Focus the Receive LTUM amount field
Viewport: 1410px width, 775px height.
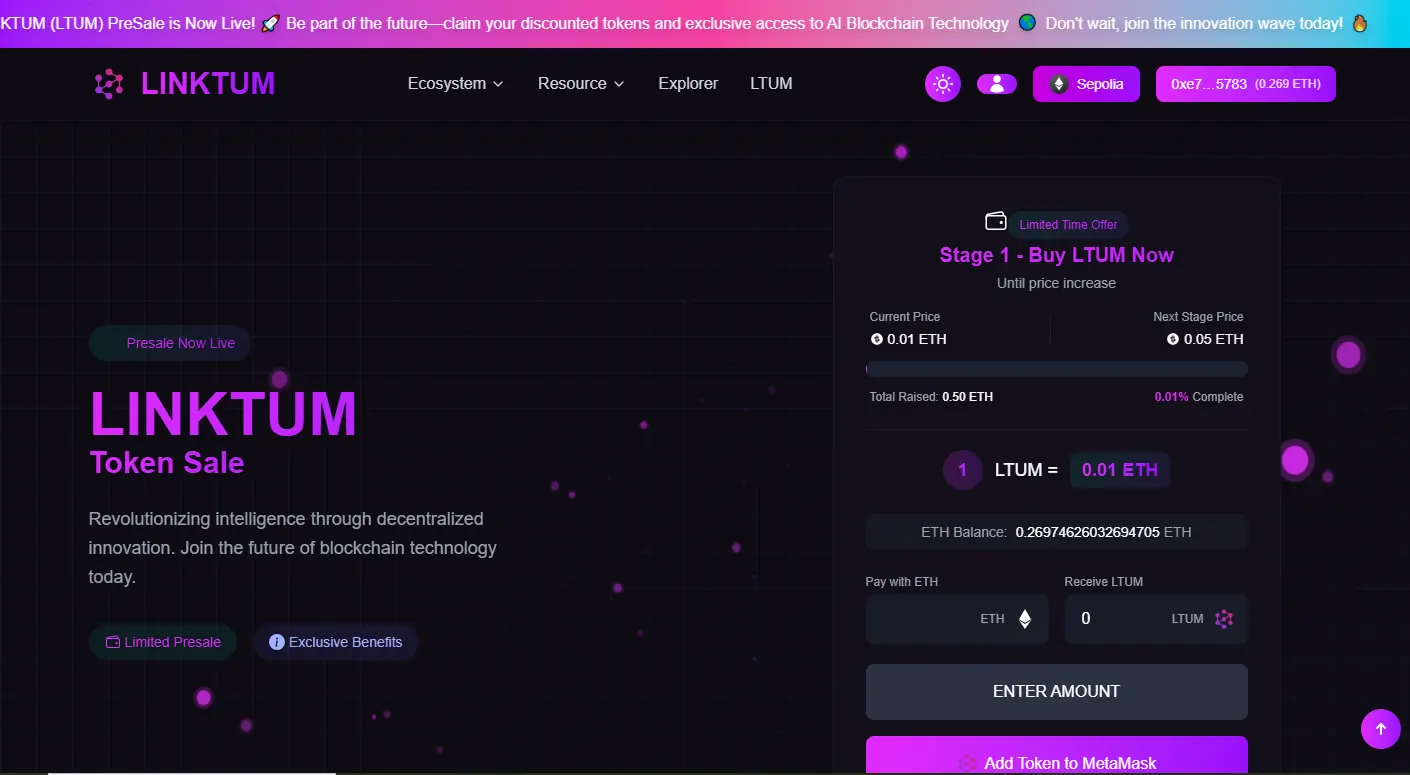coord(1156,619)
